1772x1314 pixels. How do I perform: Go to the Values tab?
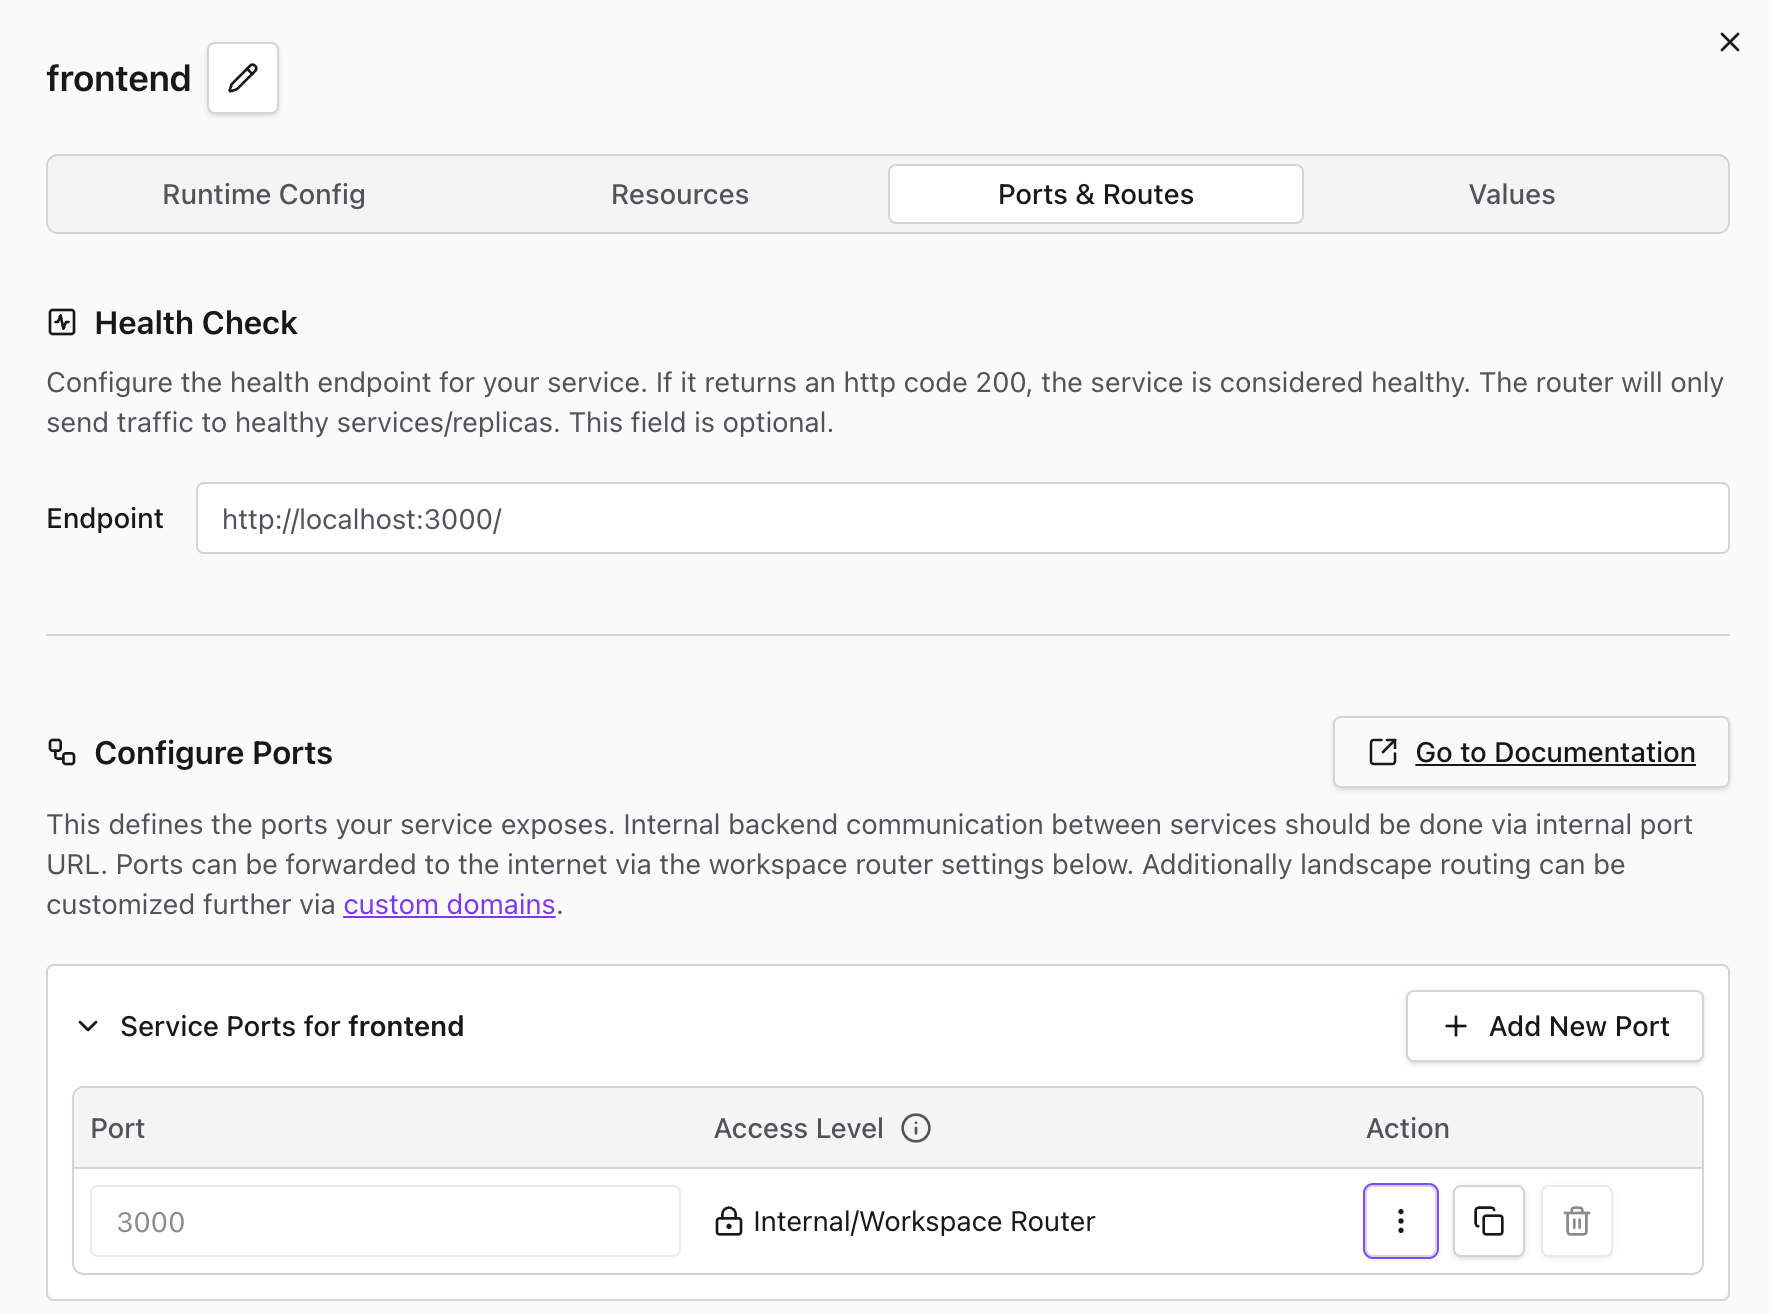coord(1511,194)
